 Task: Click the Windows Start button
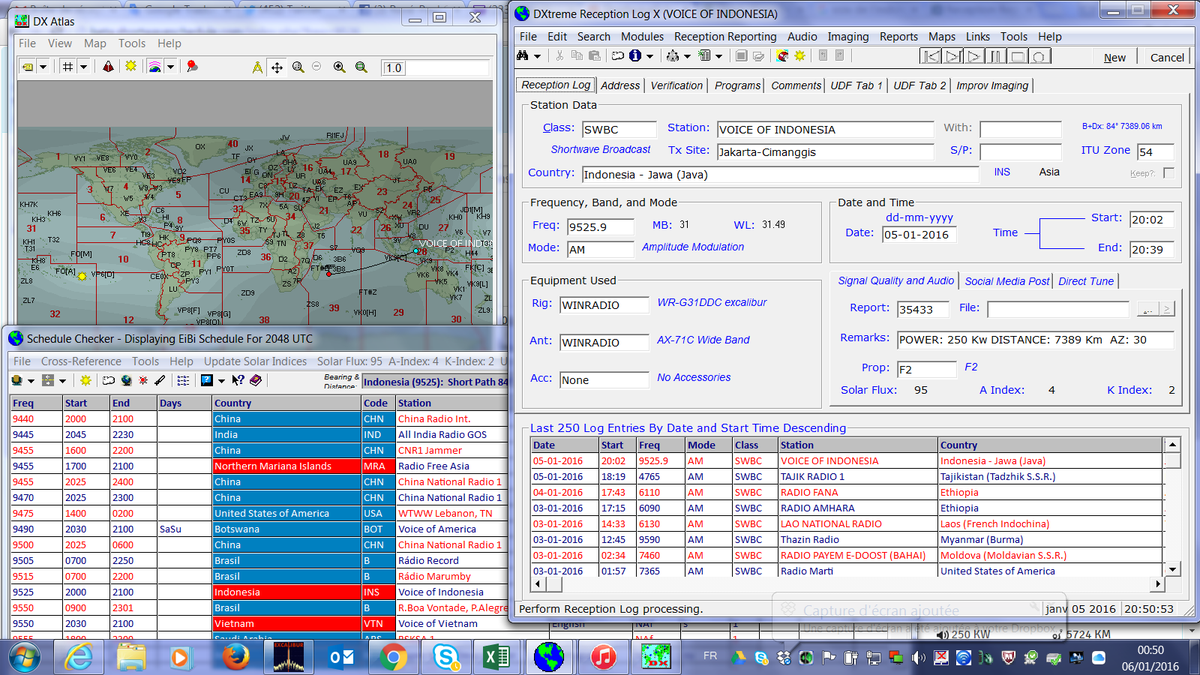click(x=22, y=657)
